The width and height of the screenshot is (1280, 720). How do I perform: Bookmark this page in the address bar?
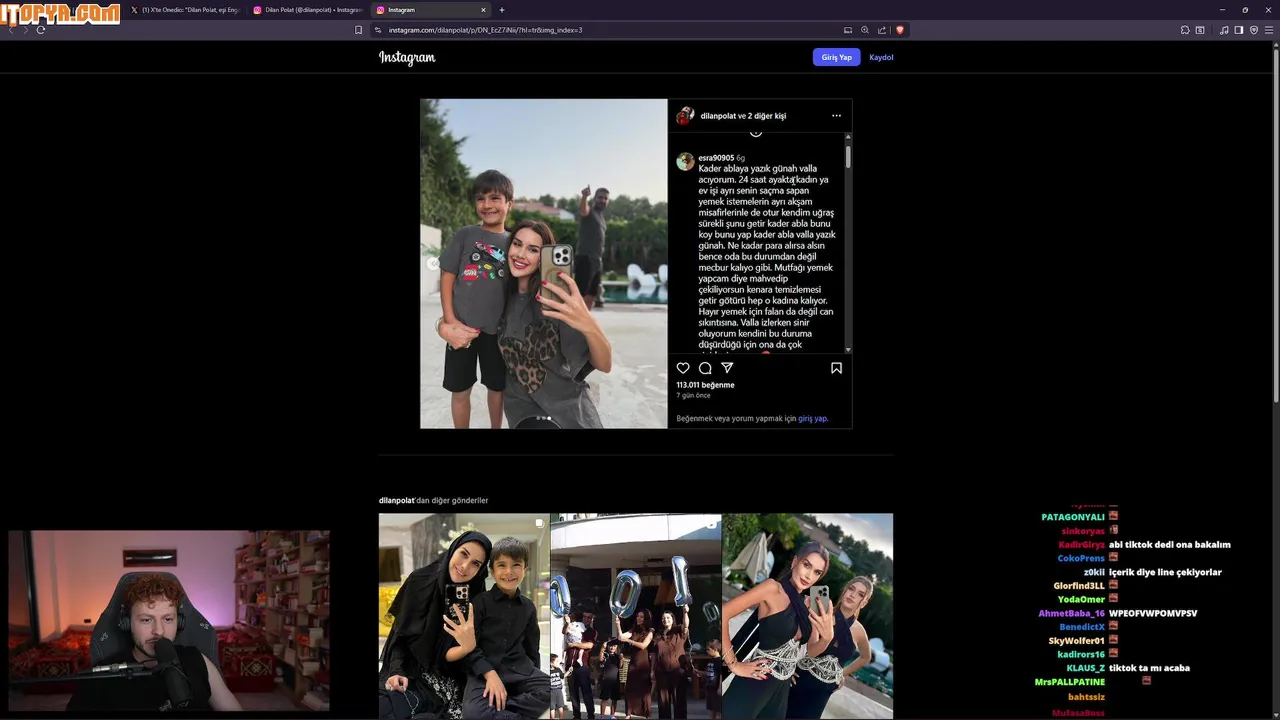tap(359, 30)
